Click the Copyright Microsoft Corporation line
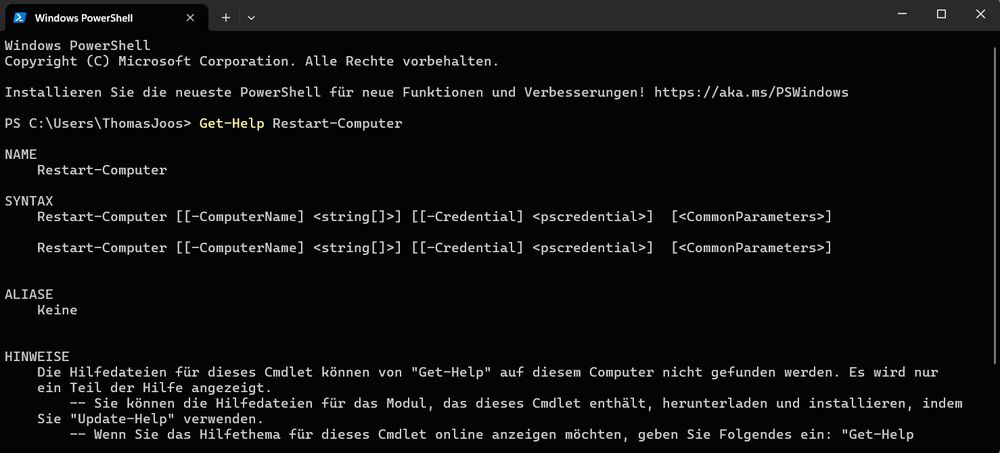 point(251,61)
